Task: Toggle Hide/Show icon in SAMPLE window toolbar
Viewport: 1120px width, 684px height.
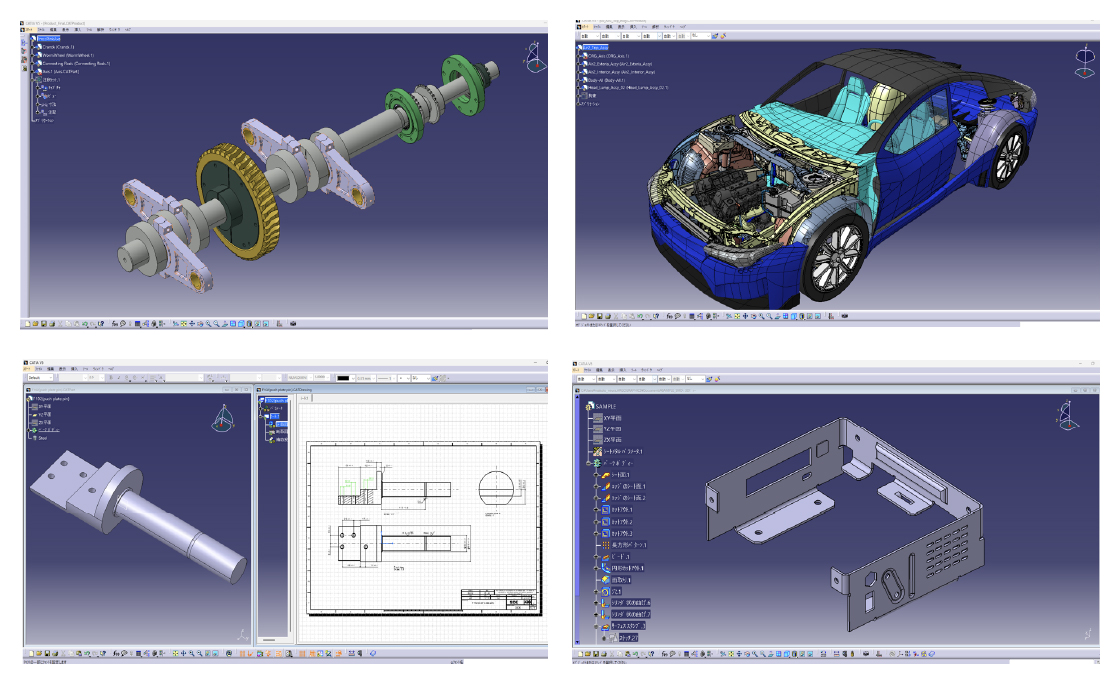Action: 802,654
